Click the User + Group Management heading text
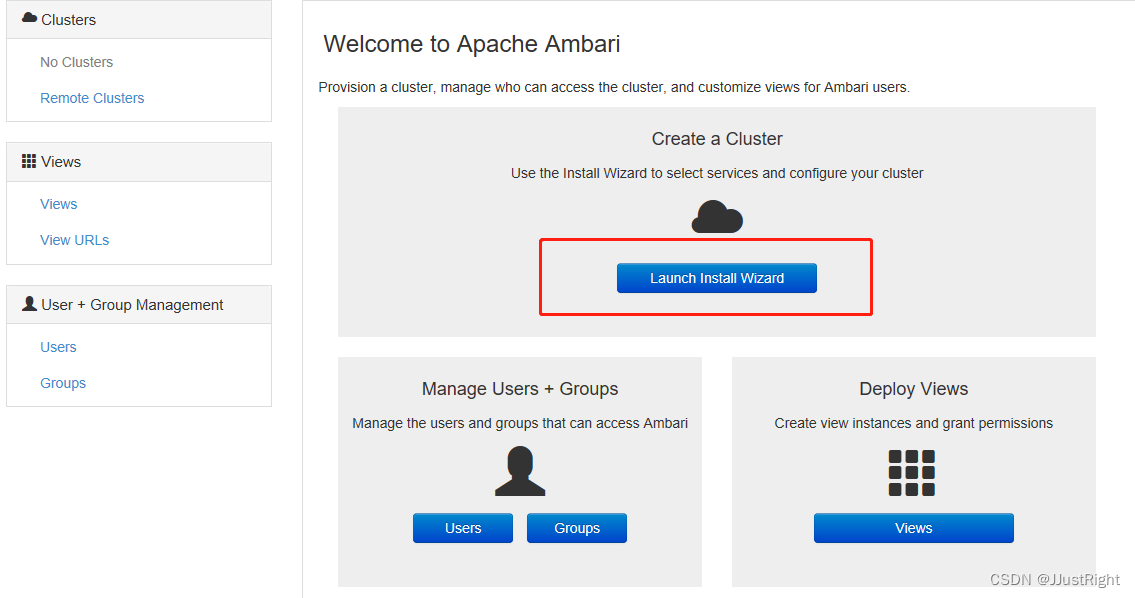Viewport: 1135px width, 598px height. click(132, 305)
